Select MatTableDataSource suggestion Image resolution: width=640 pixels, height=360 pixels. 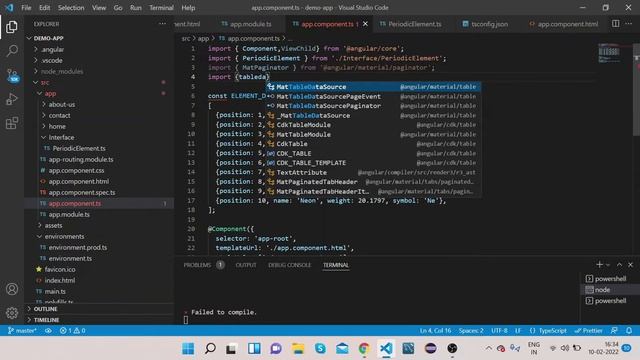coord(373,87)
